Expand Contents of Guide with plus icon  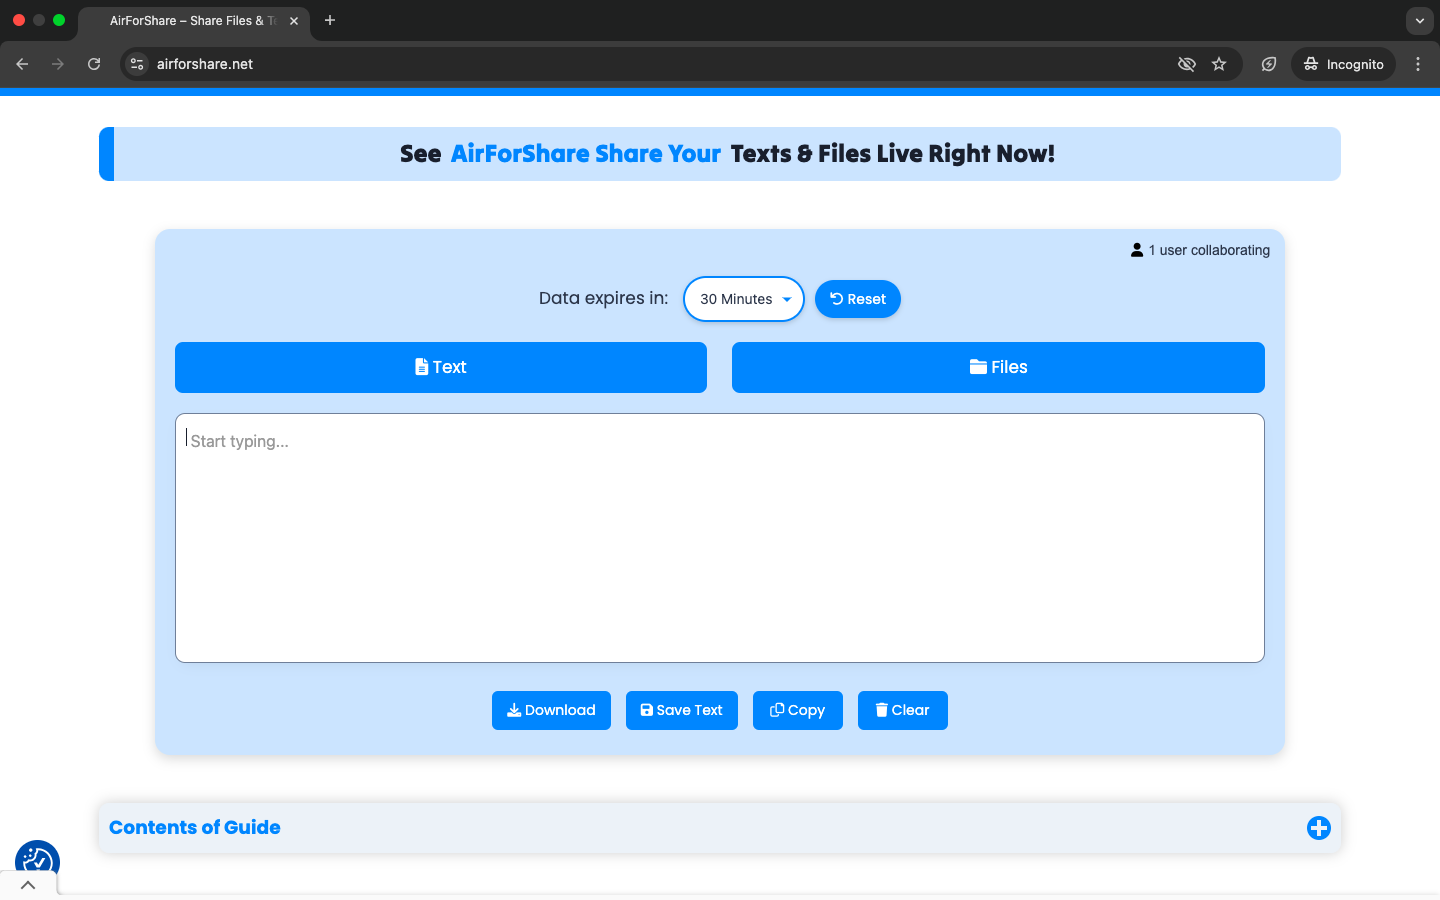pos(1319,828)
